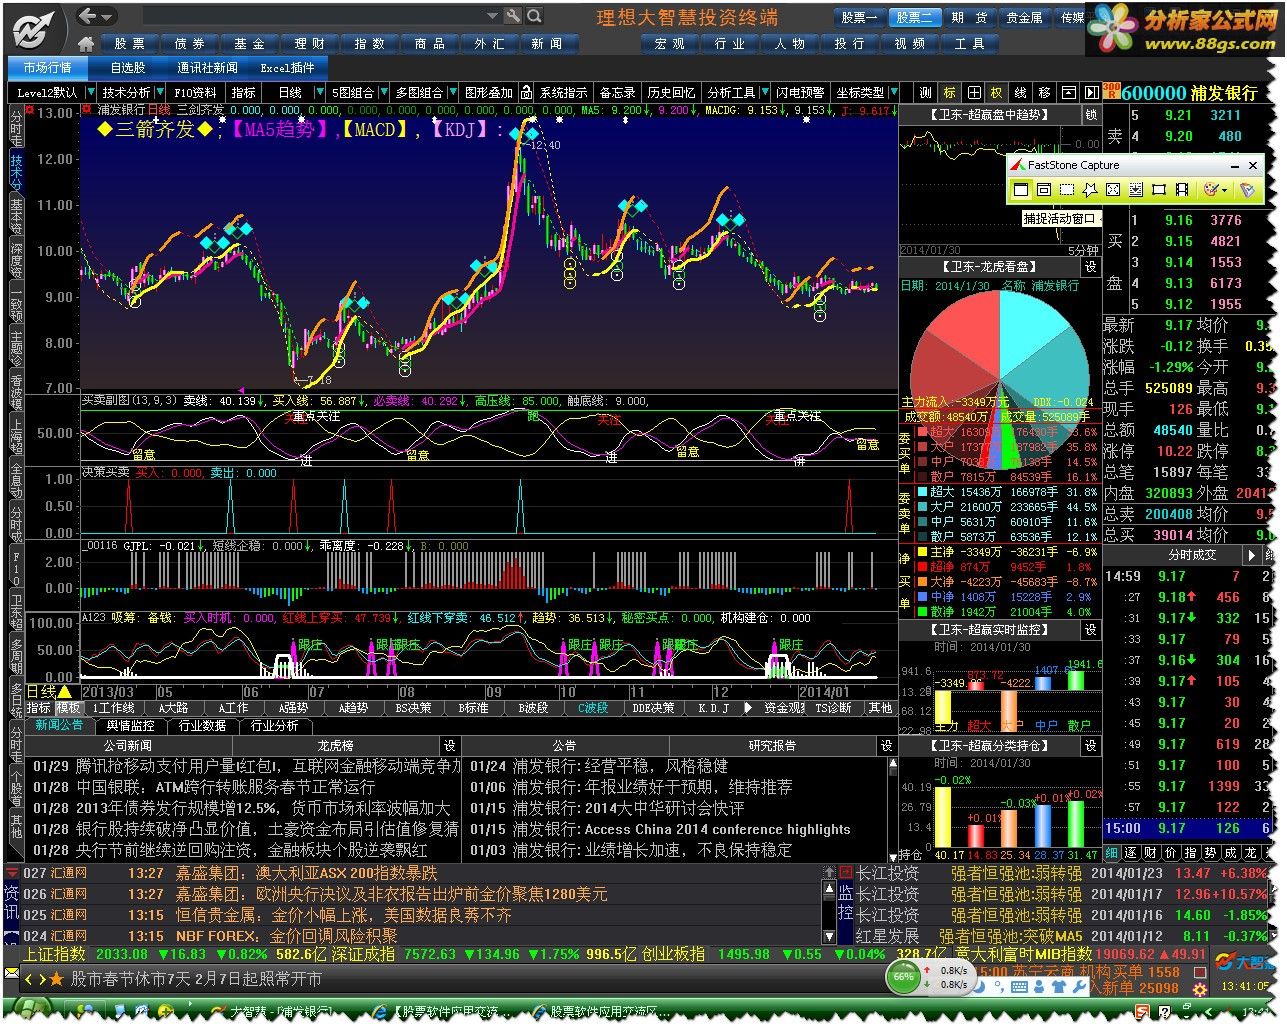Open the 5图组合 dropdown arrow
The width and height of the screenshot is (1287, 1031).
pyautogui.click(x=382, y=92)
